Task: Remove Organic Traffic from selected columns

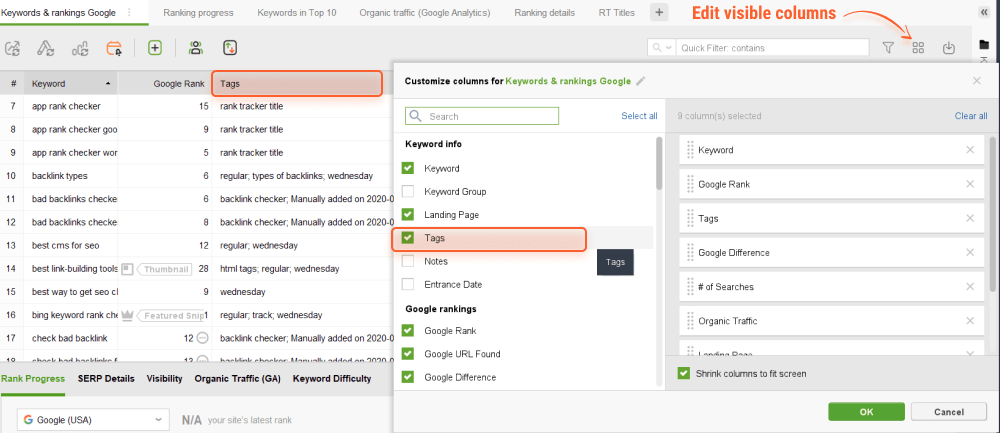Action: coord(970,320)
